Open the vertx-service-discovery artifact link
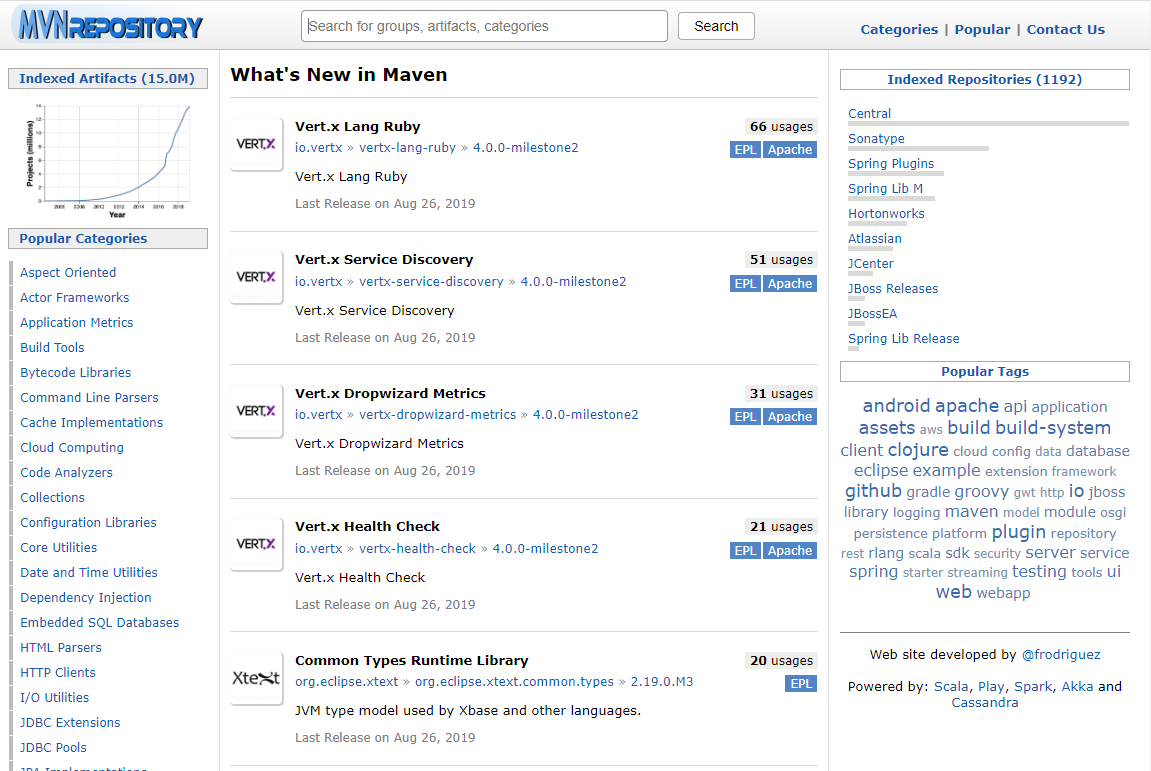The image size is (1151, 771). pos(431,281)
